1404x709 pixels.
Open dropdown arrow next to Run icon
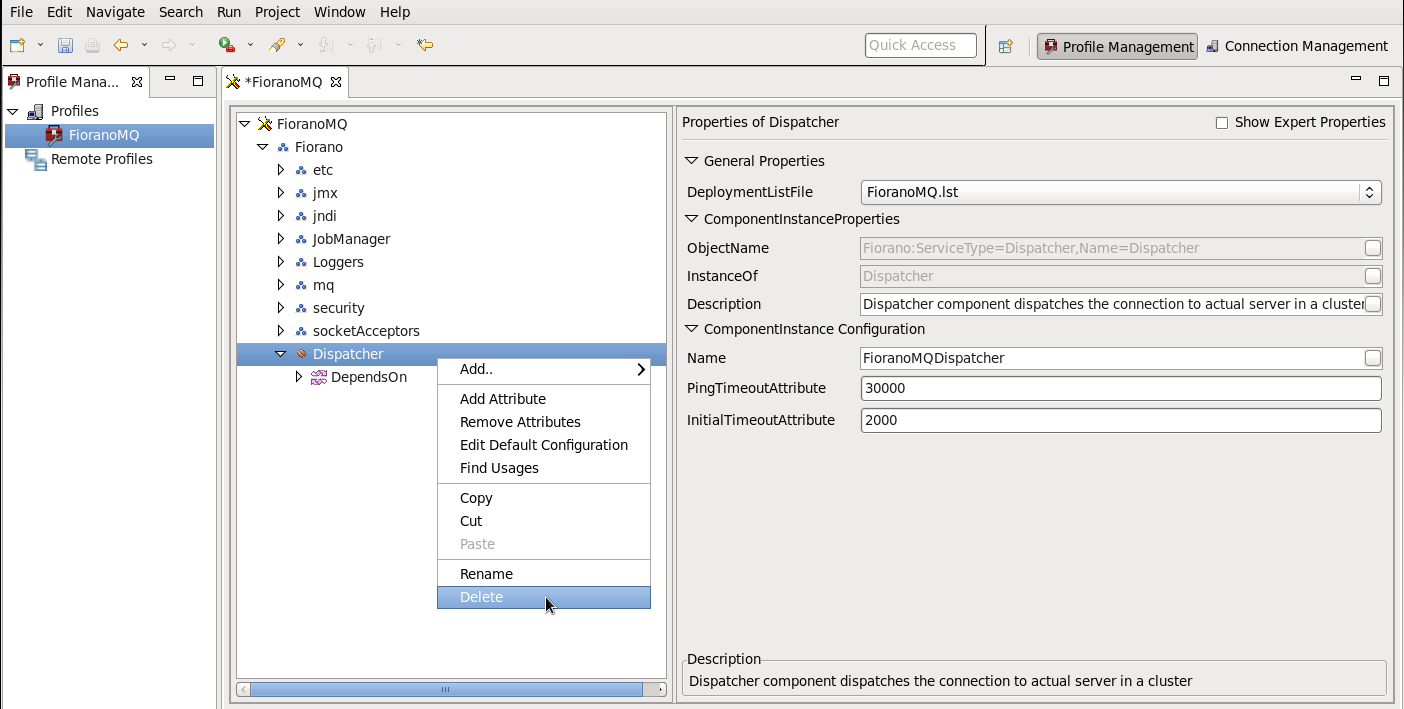click(x=250, y=45)
